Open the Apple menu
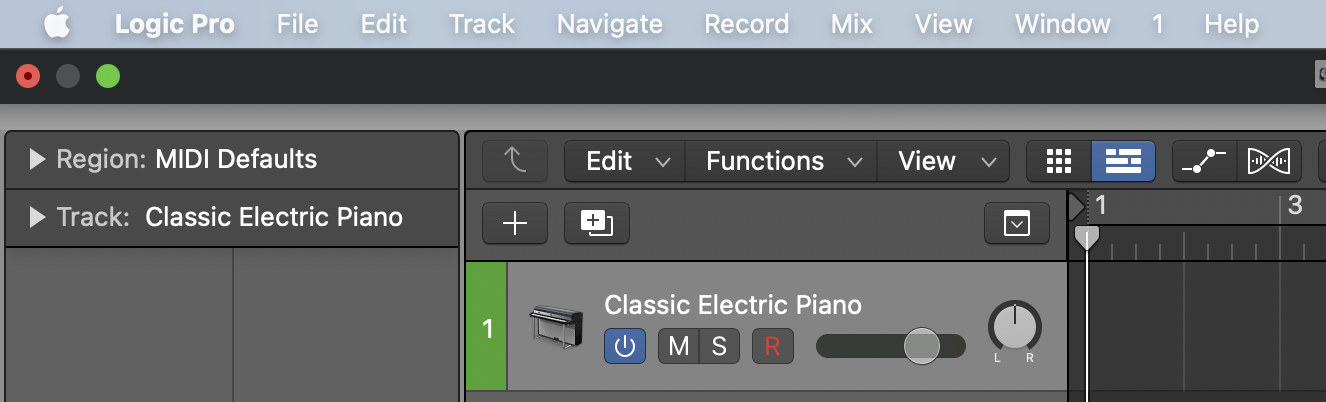This screenshot has height=402, width=1326. coord(57,23)
